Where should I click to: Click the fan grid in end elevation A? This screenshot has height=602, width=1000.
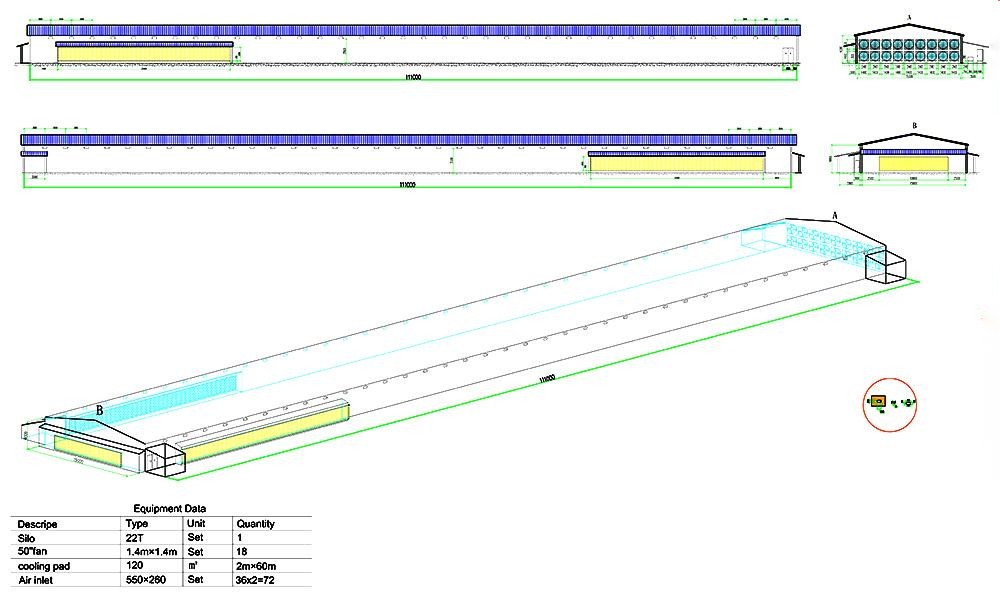[x=908, y=51]
